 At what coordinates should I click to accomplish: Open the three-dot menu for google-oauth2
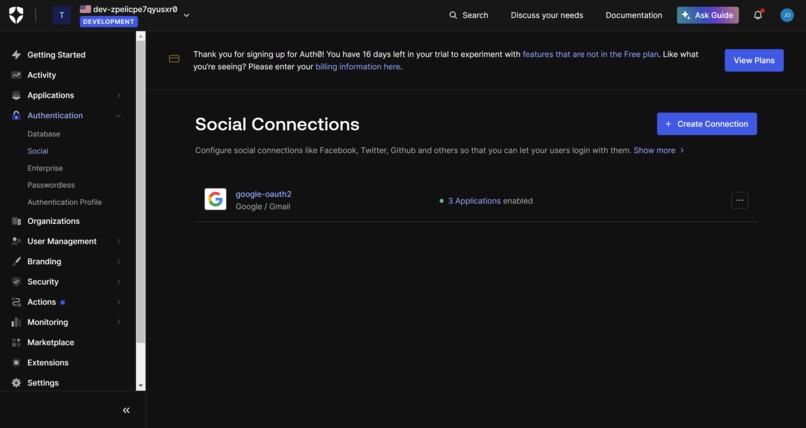[x=739, y=200]
